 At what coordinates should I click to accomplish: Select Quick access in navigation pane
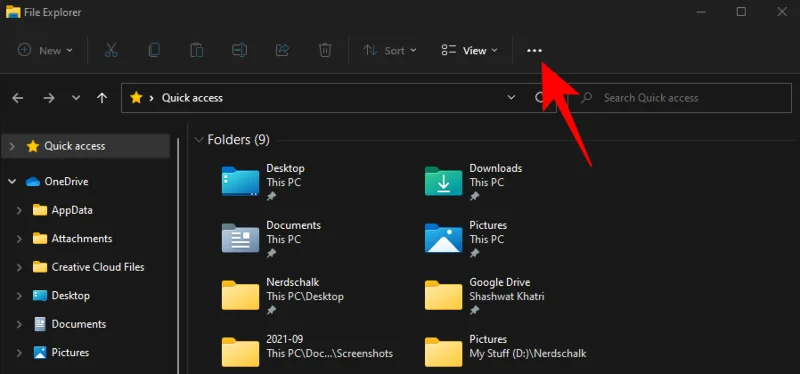point(86,146)
